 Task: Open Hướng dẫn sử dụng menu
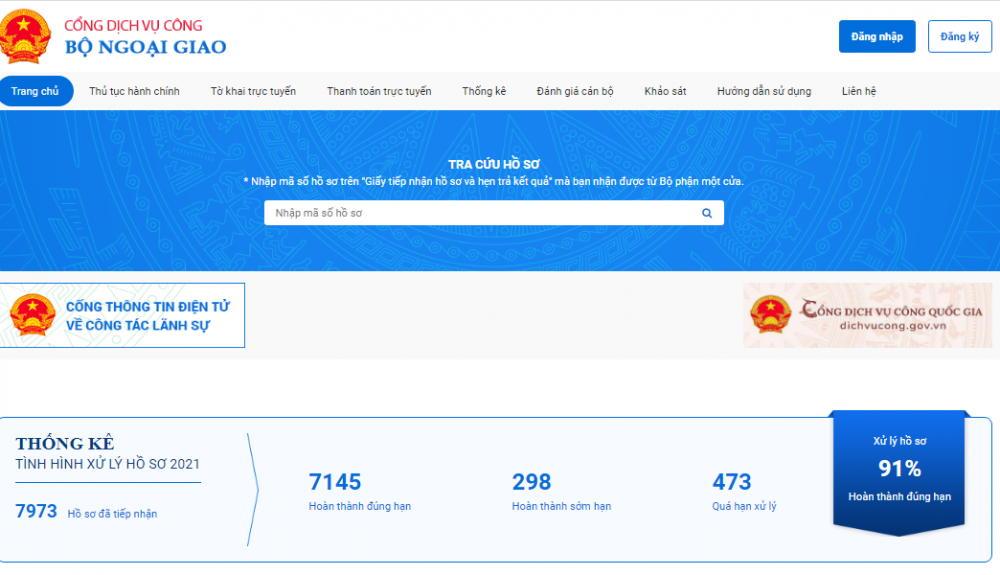pos(764,91)
